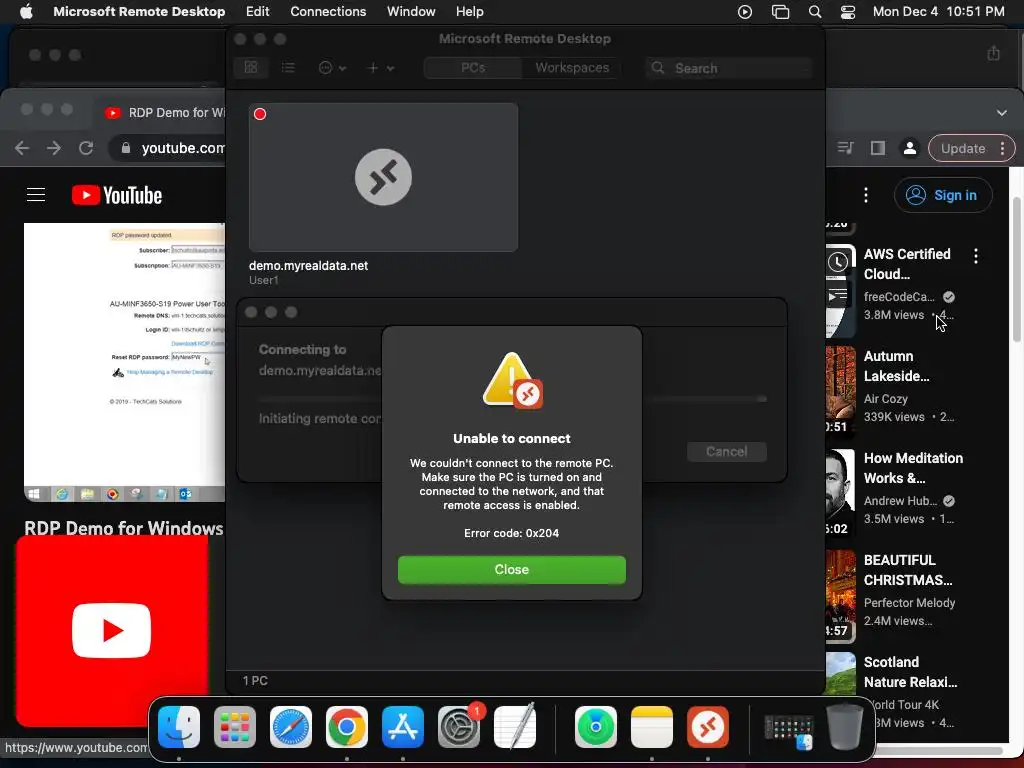This screenshot has height=768, width=1024.
Task: Click the play circle icon in menu bar
Action: pyautogui.click(x=744, y=12)
